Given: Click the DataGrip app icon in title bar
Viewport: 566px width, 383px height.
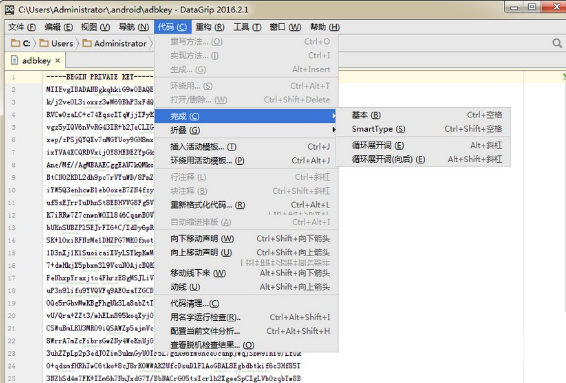Looking at the screenshot, I should pos(10,9).
